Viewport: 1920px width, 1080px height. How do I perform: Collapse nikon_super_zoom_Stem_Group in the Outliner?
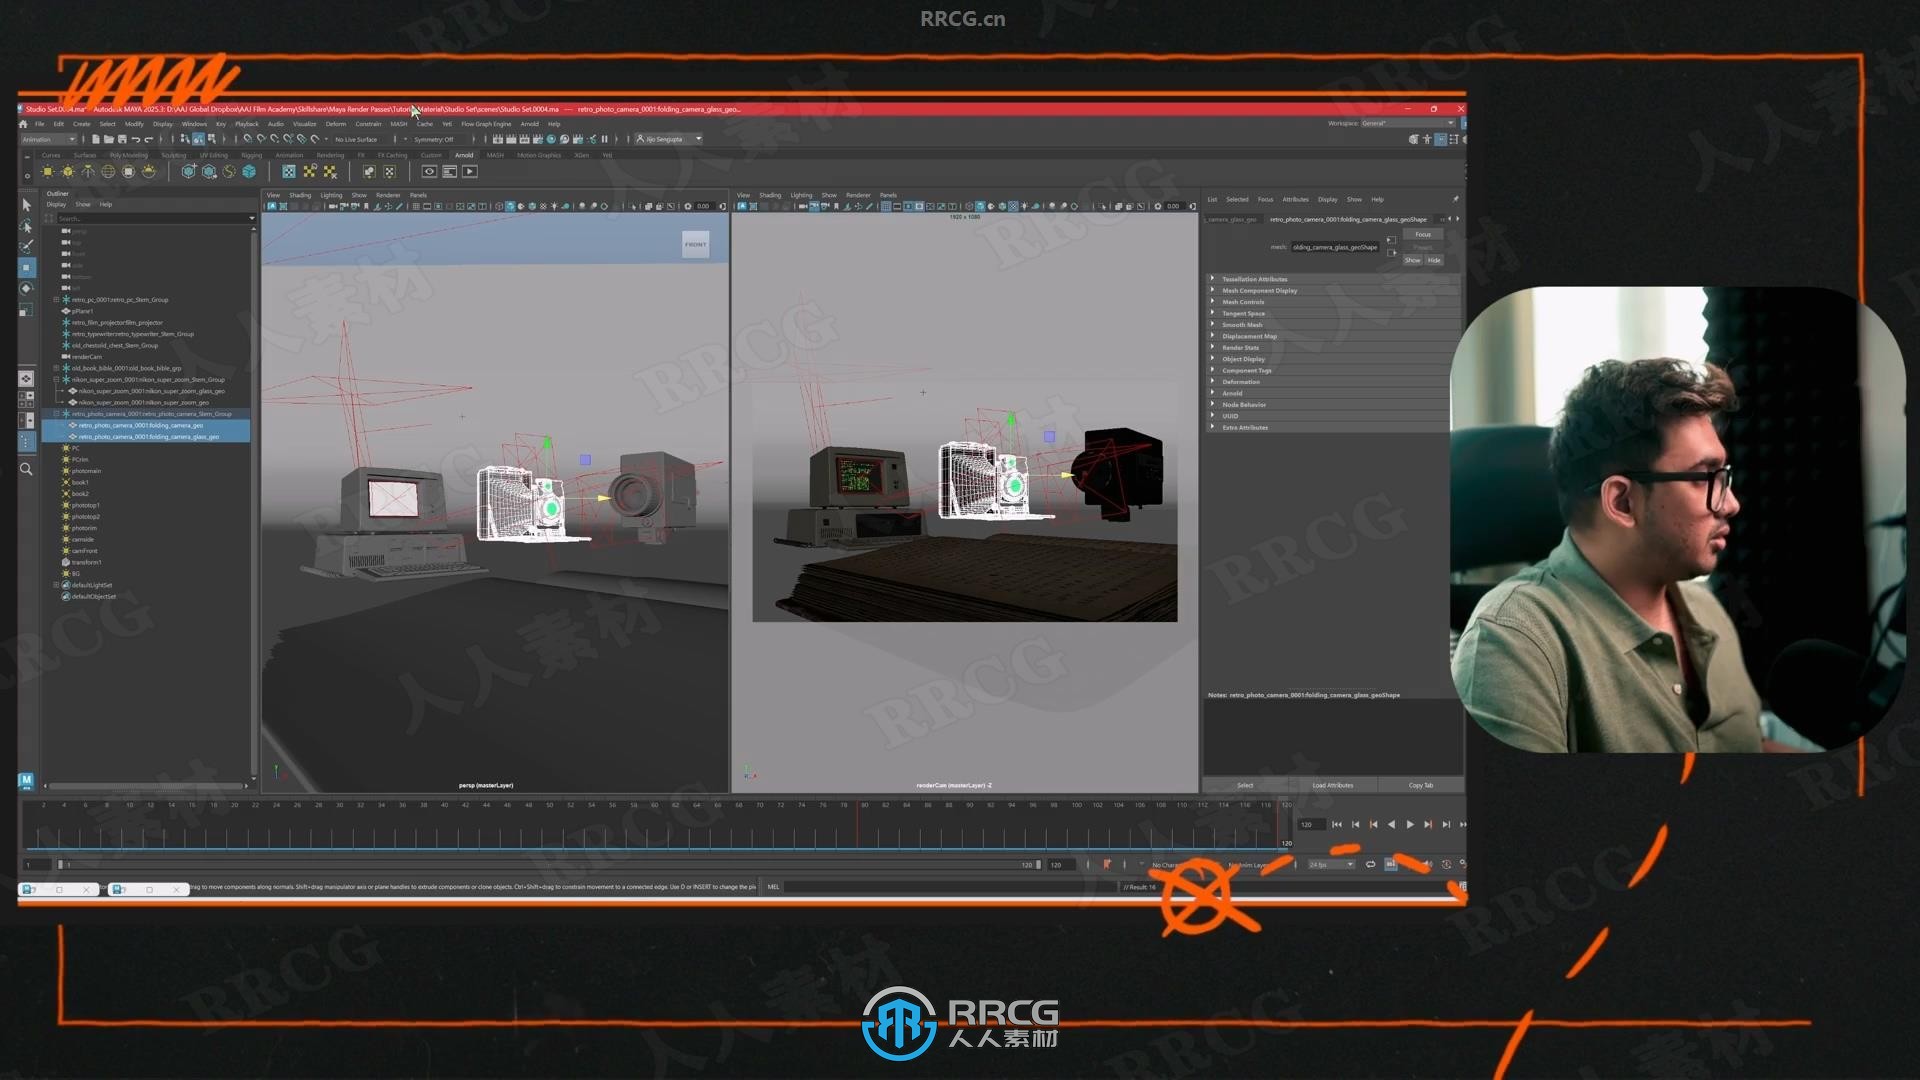(56, 380)
